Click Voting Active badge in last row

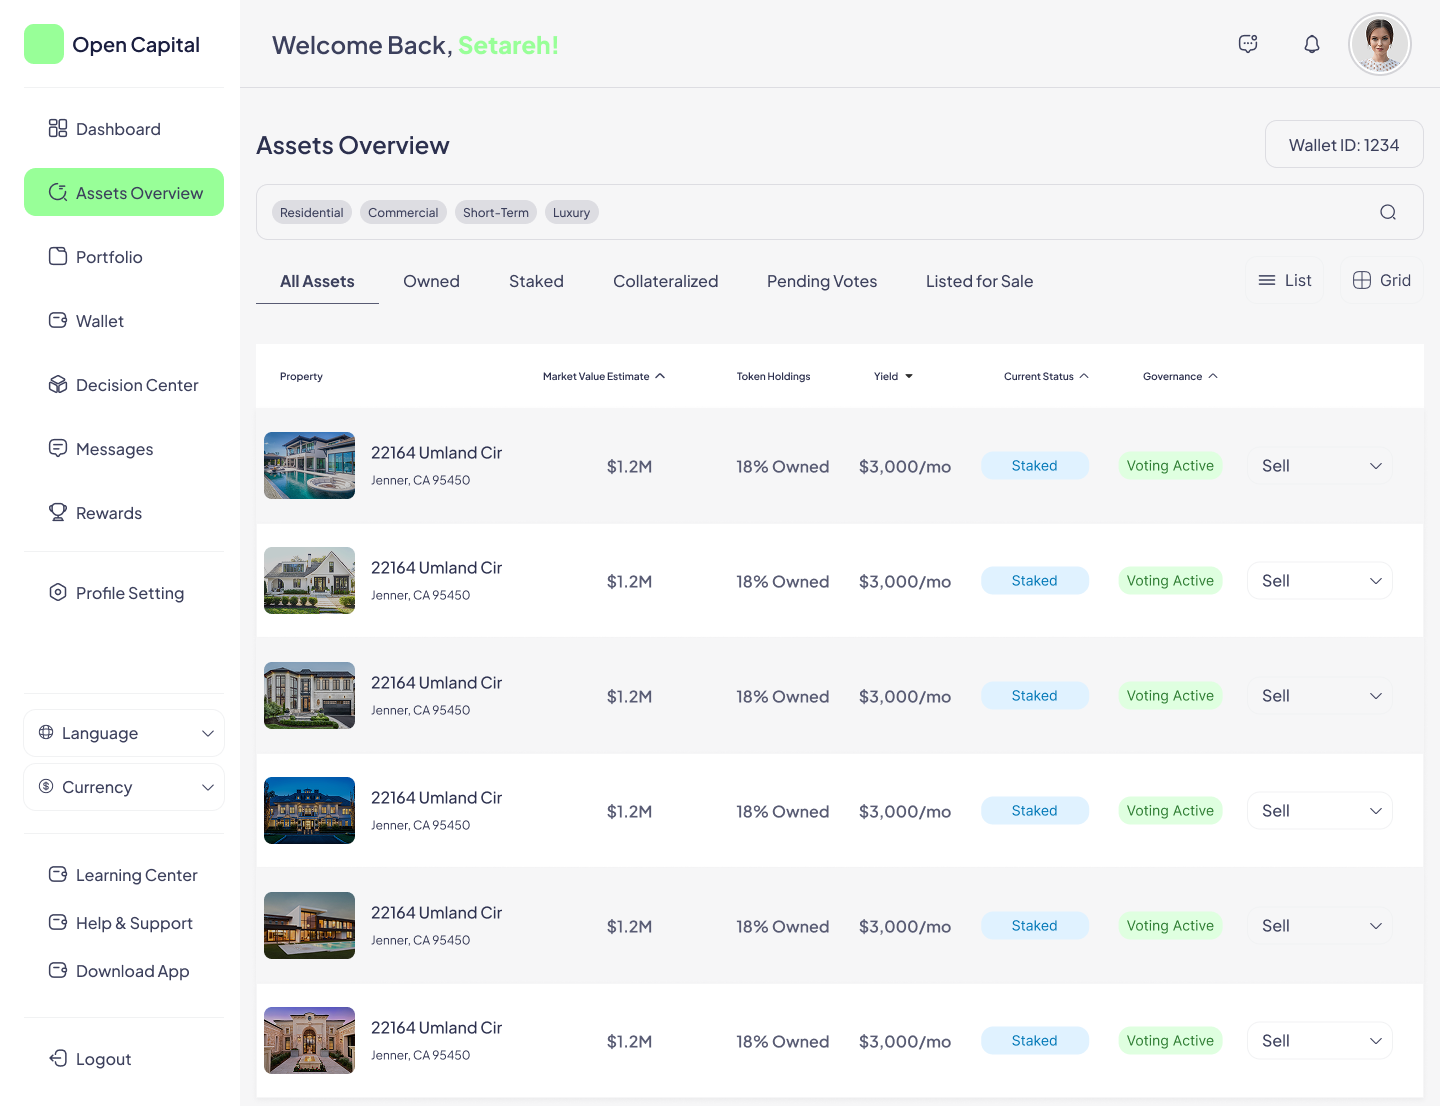click(1170, 1041)
